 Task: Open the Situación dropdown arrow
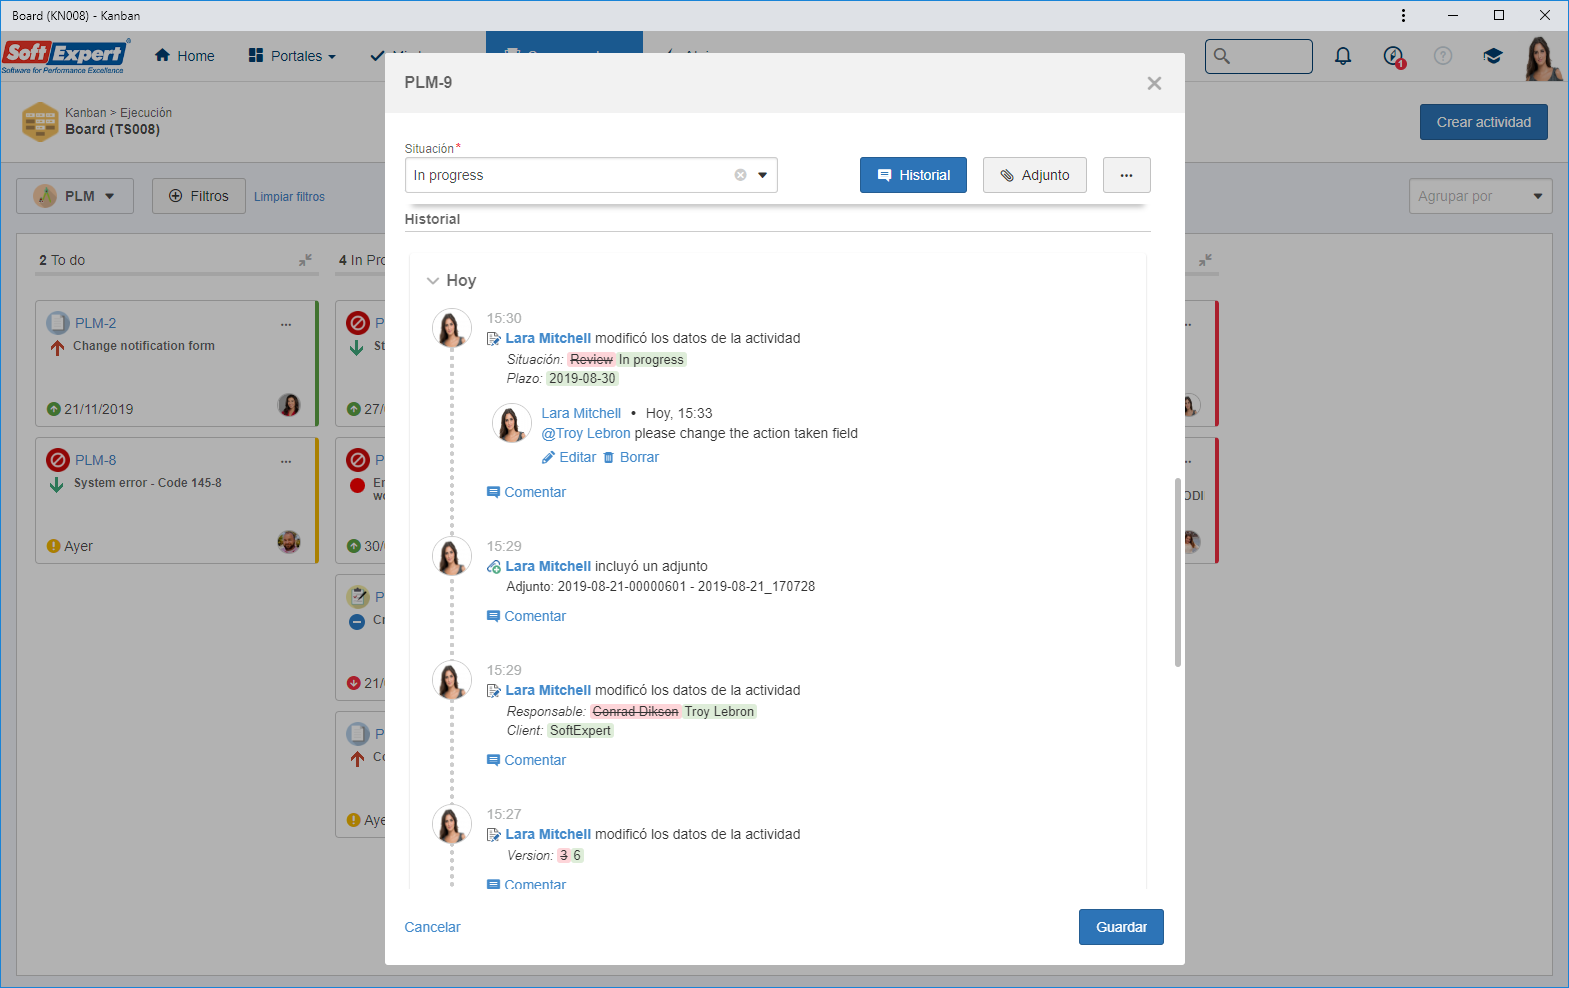[x=762, y=175]
